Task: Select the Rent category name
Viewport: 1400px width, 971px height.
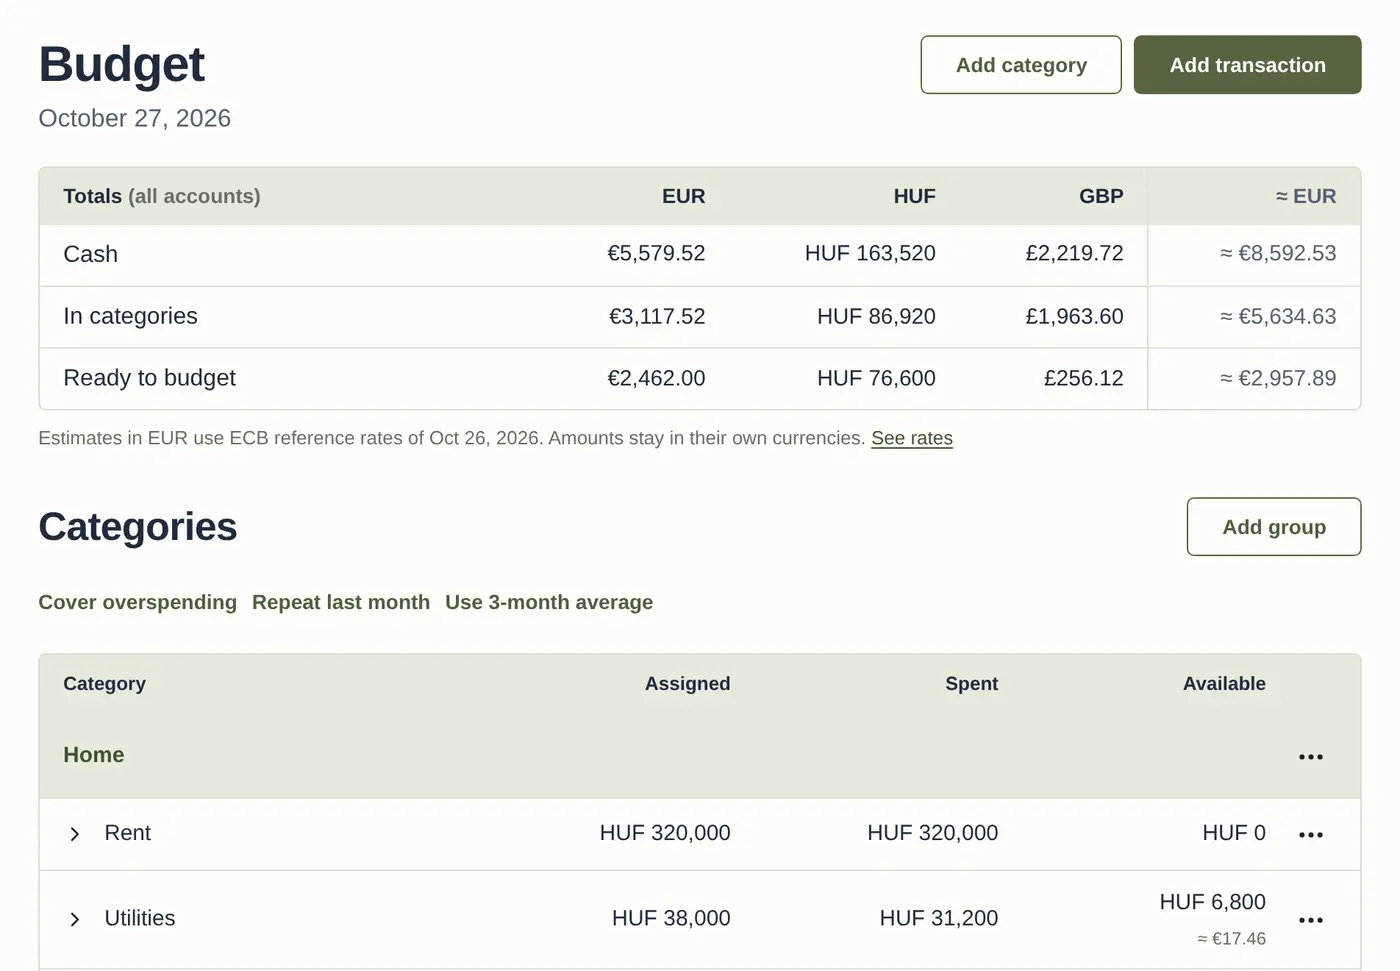Action: click(128, 833)
